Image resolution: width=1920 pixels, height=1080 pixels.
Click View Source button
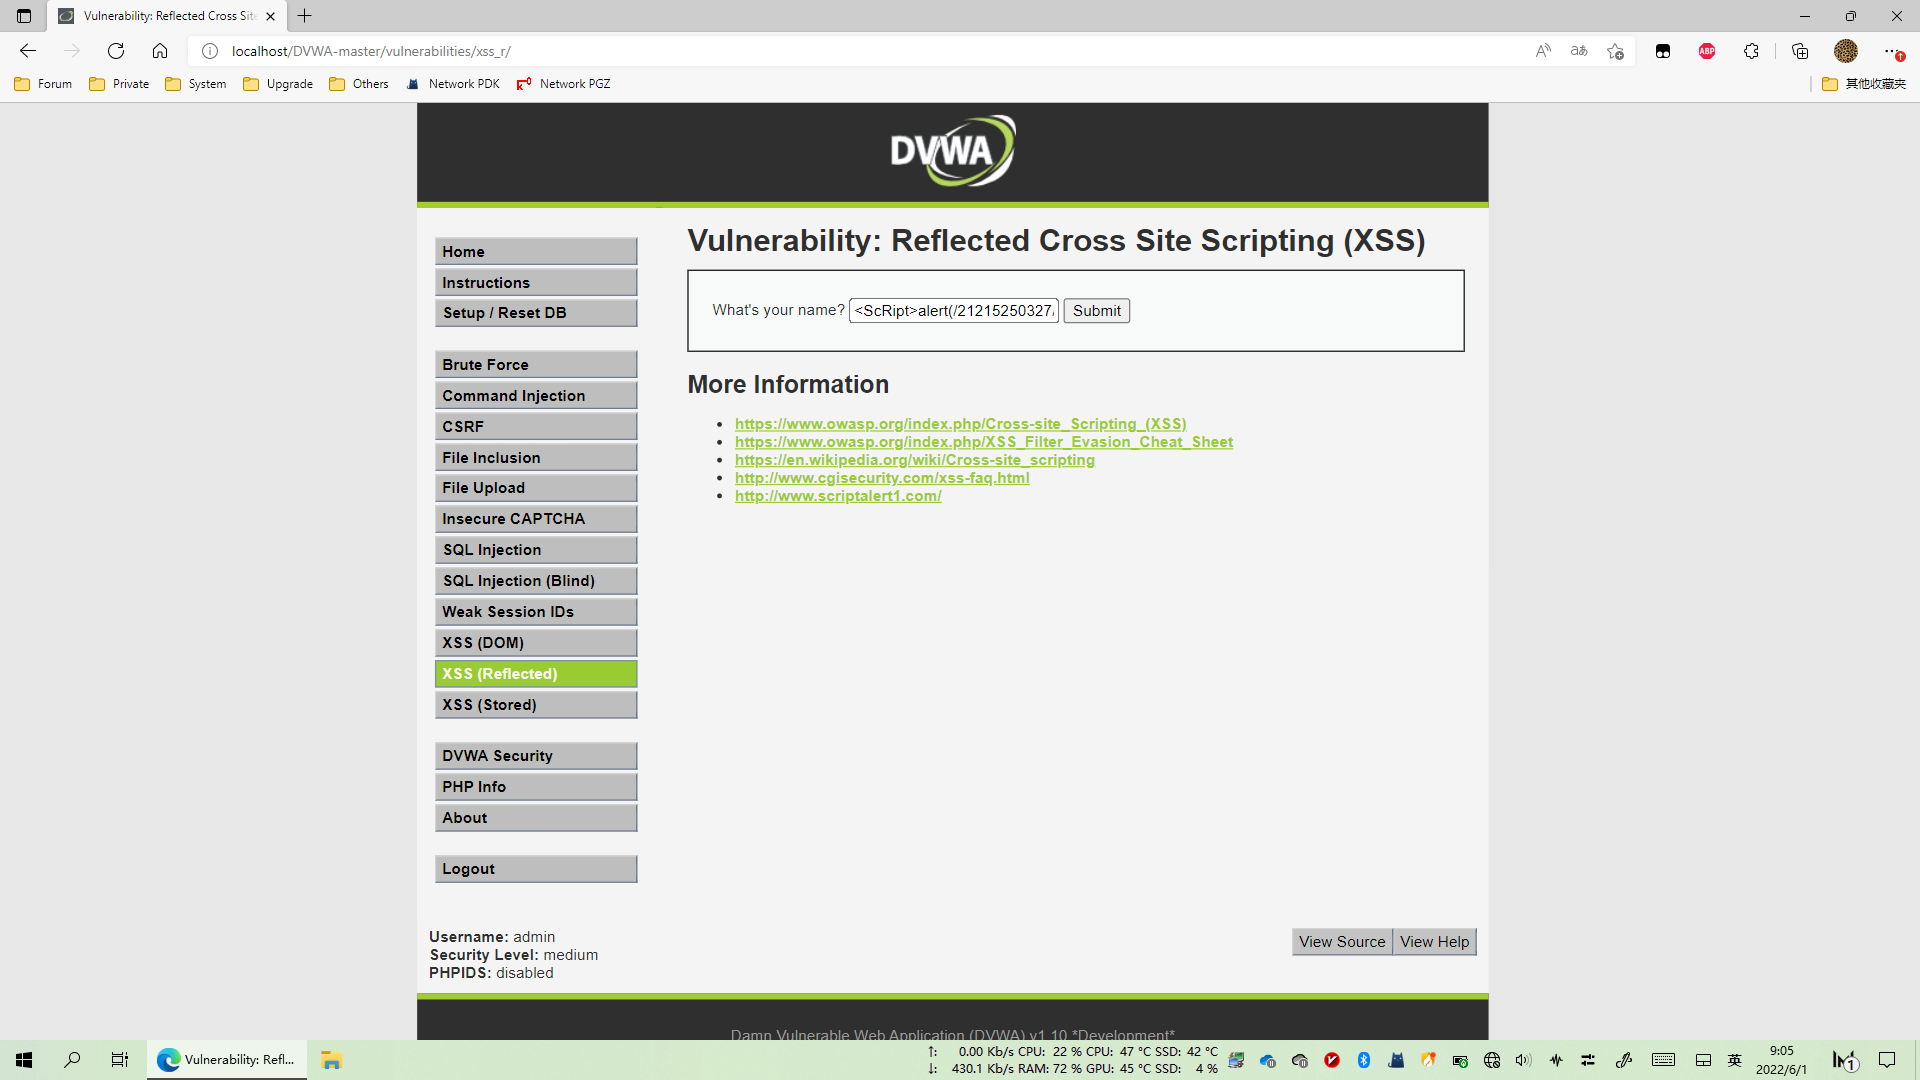(x=1341, y=942)
